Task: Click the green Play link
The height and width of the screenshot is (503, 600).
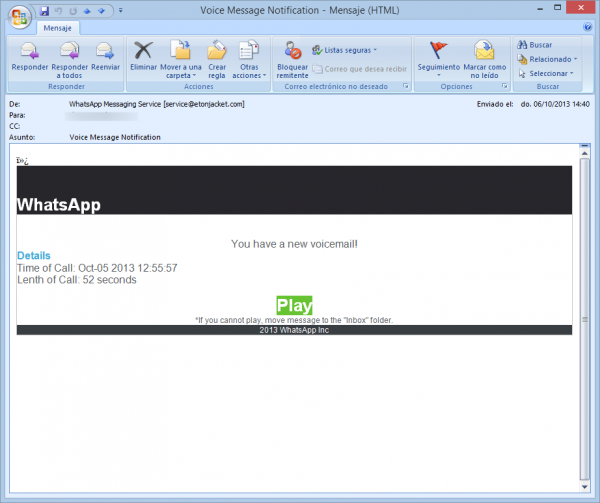Action: point(294,305)
